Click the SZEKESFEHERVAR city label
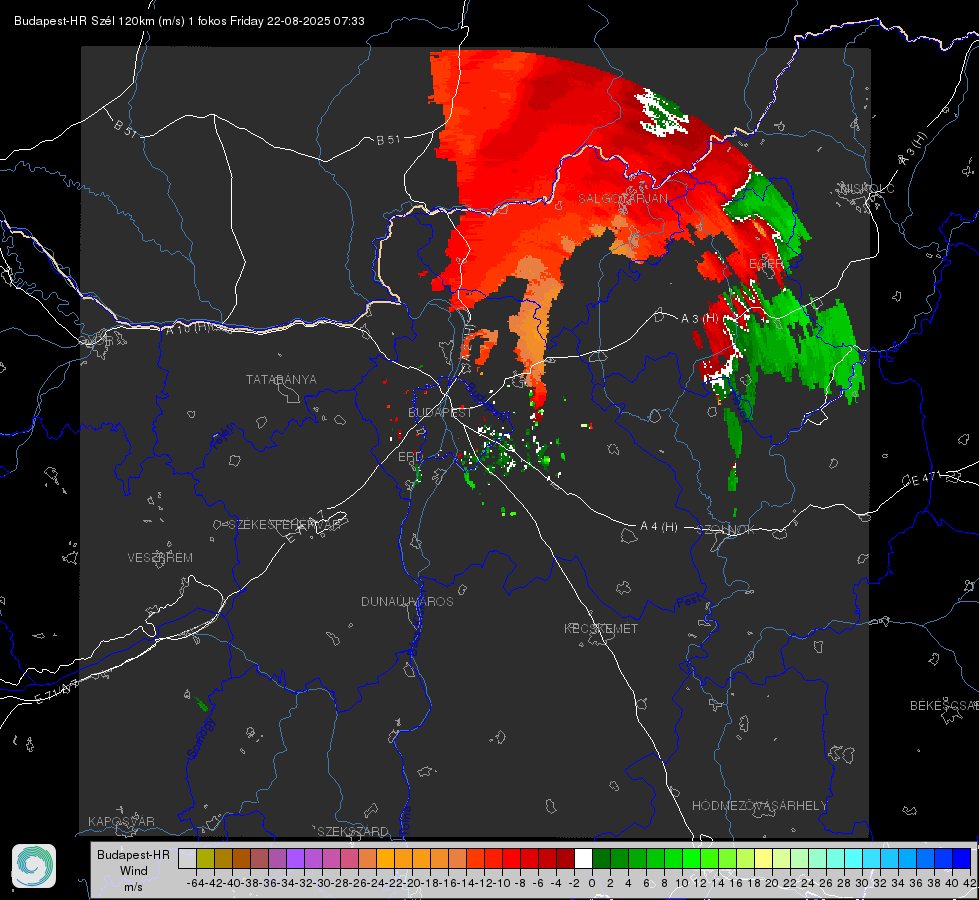 coord(283,524)
